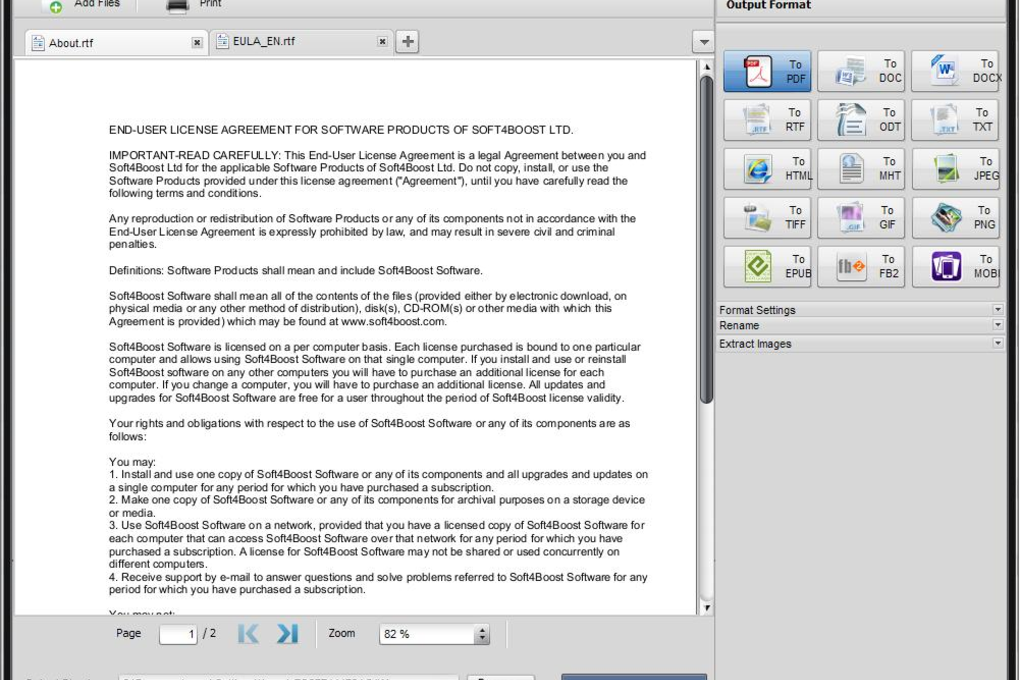Viewport: 1020px width, 680px height.
Task: Select the To HTML output format
Action: point(767,169)
